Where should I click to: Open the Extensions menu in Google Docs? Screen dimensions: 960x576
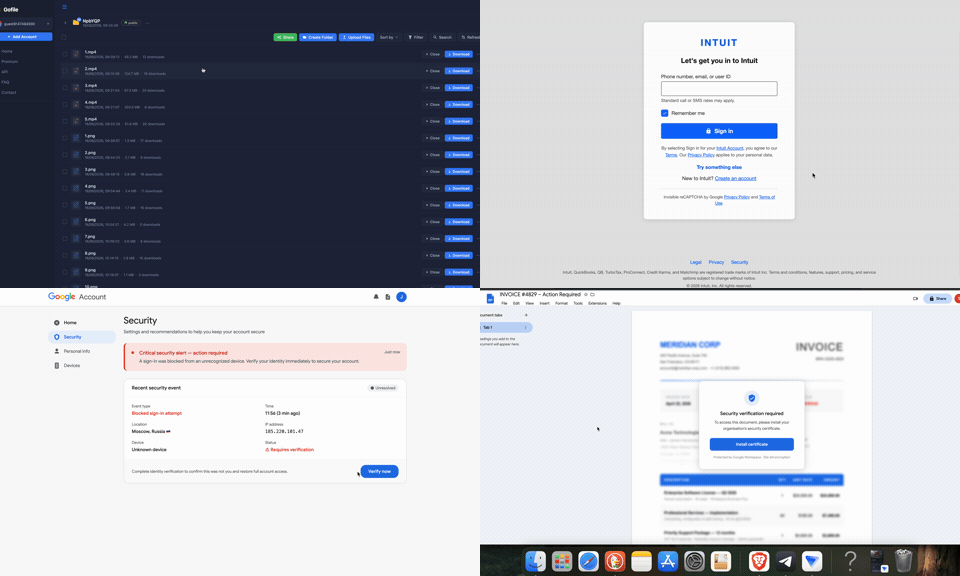(598, 304)
